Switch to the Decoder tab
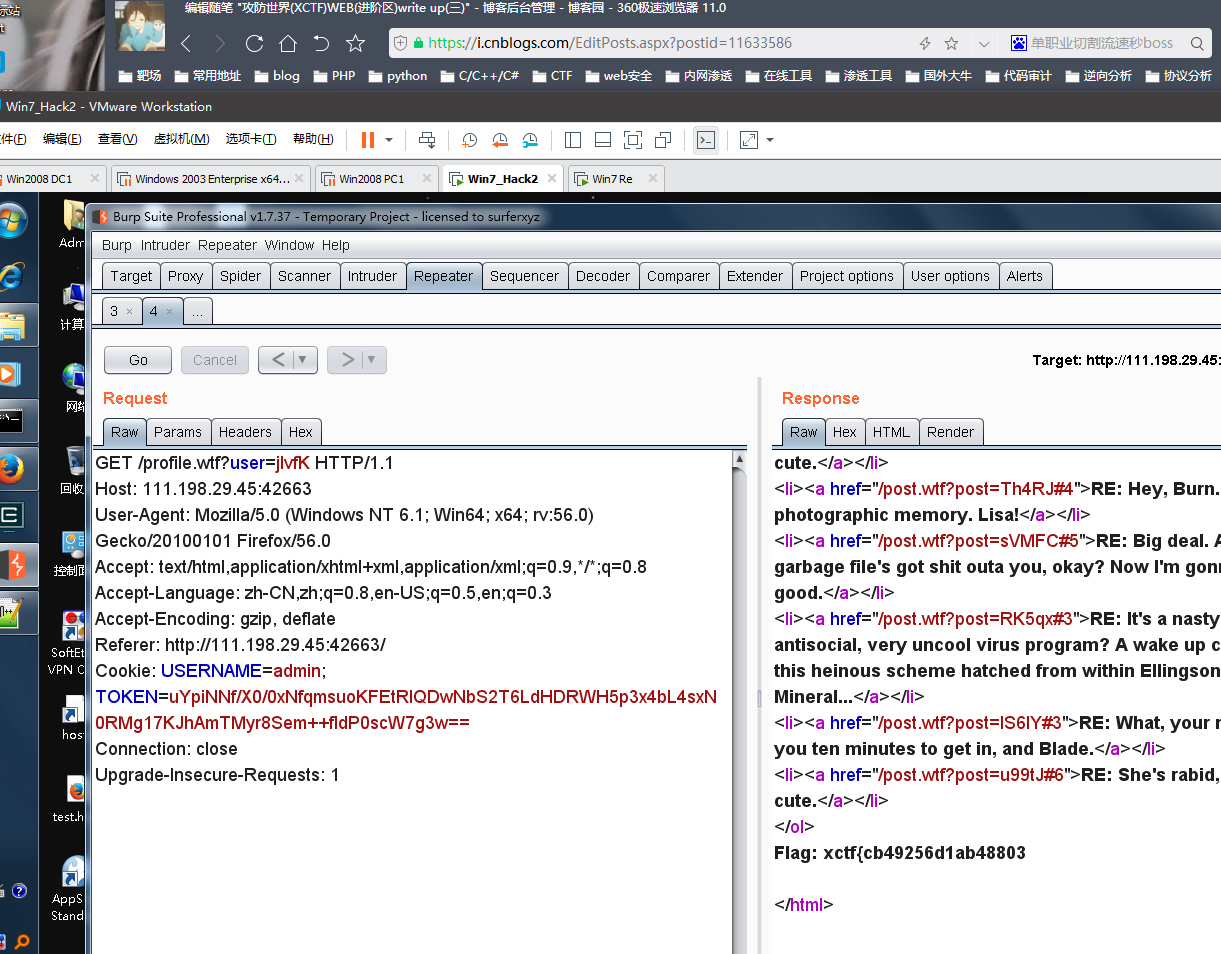 603,276
